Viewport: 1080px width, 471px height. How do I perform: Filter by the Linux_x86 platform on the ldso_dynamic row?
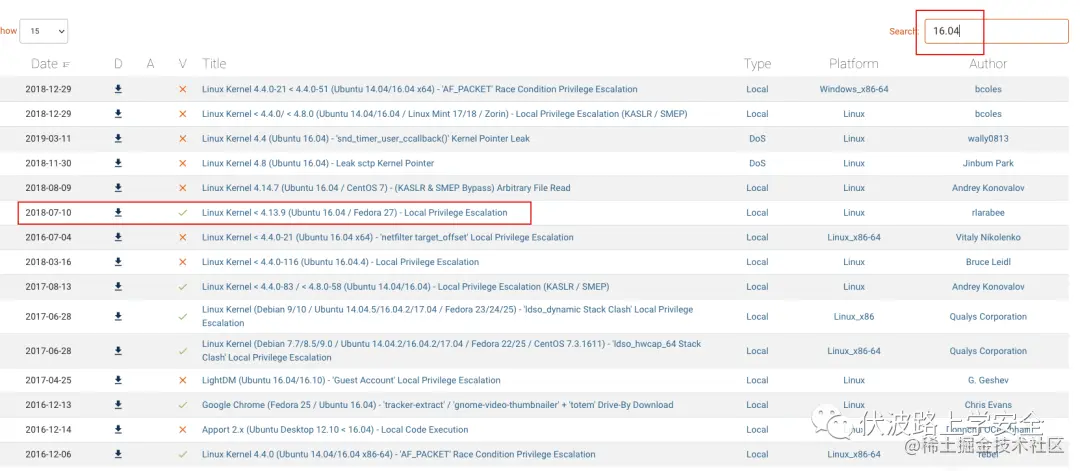pyautogui.click(x=853, y=316)
